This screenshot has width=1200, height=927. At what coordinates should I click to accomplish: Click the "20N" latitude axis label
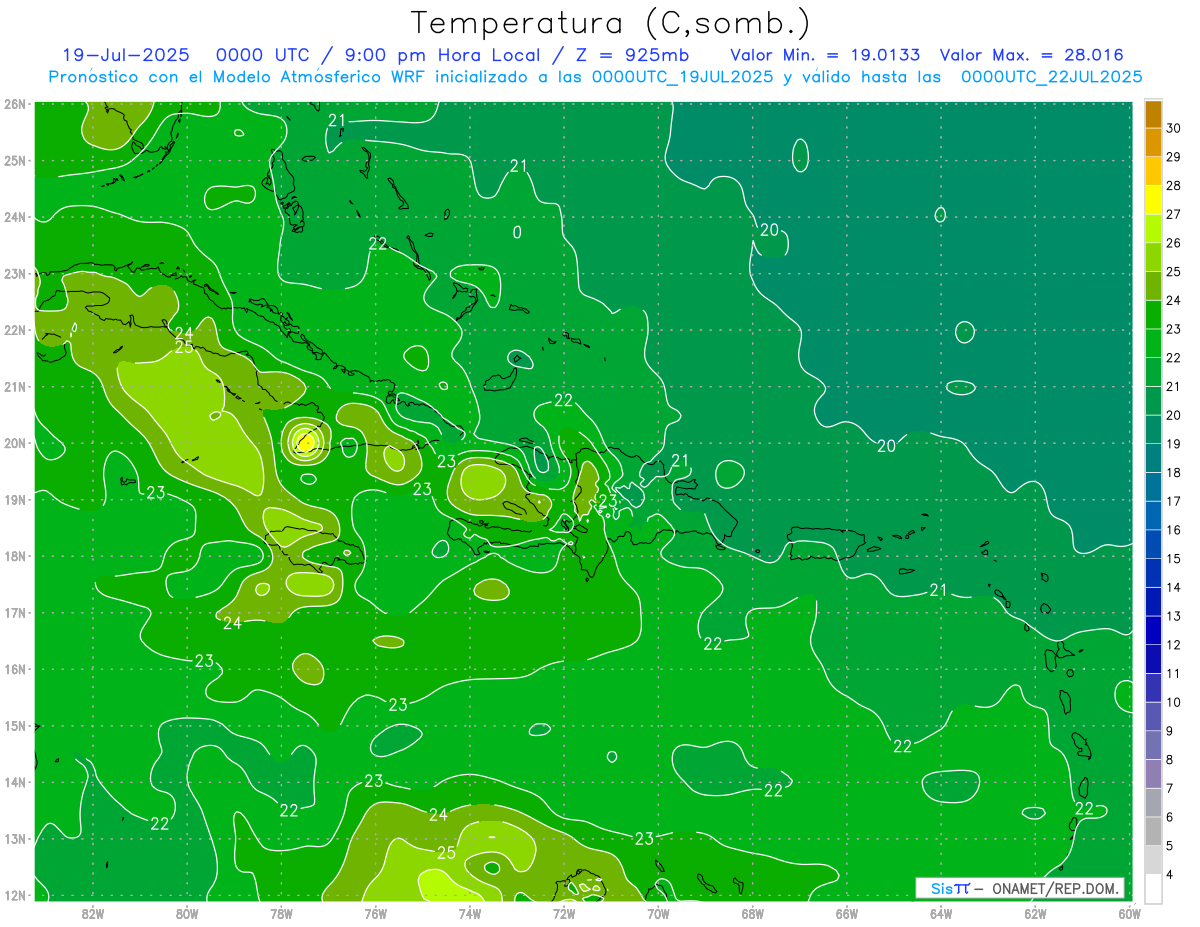pos(15,443)
